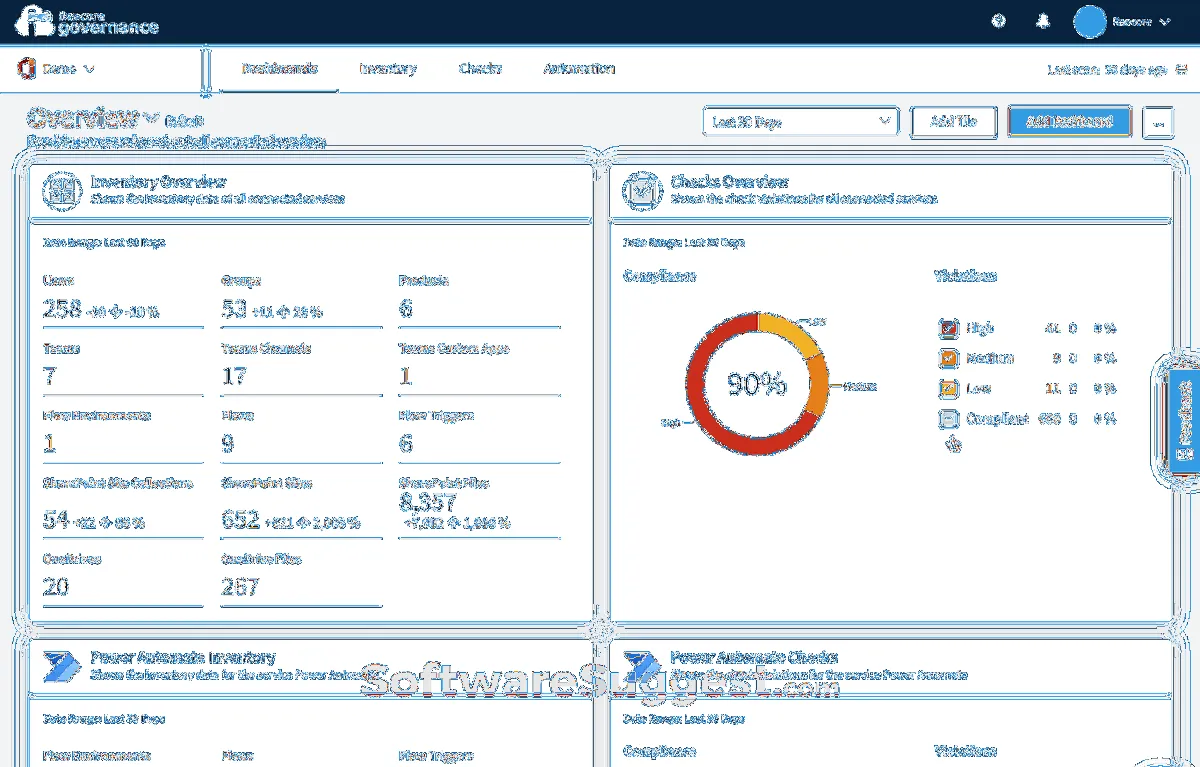Click the Add Tile button
The width and height of the screenshot is (1200, 767).
[x=953, y=122]
